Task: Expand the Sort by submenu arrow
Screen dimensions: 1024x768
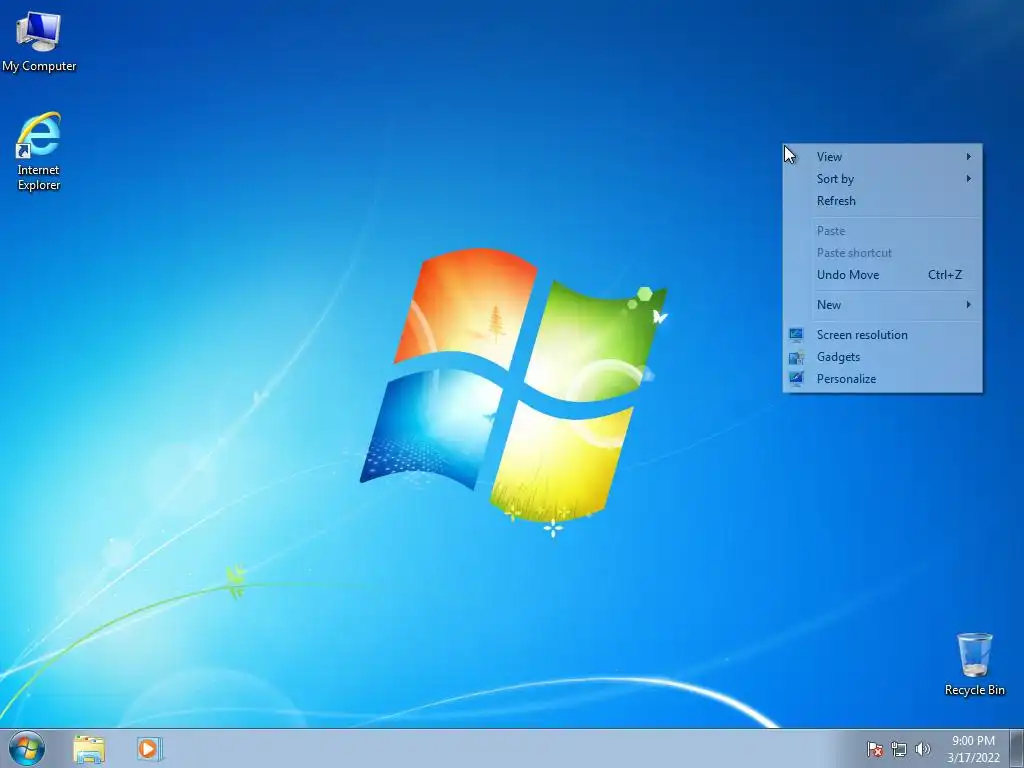Action: click(969, 178)
